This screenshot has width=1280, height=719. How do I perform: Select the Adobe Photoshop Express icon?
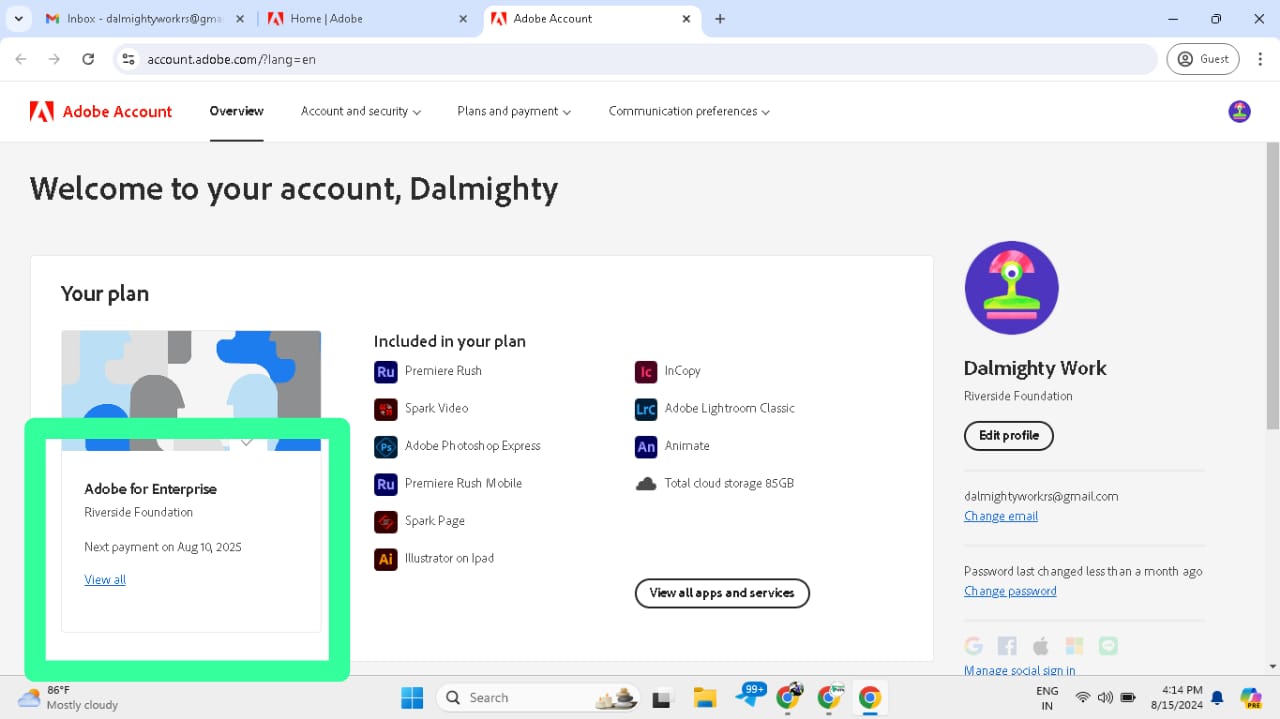(x=385, y=447)
